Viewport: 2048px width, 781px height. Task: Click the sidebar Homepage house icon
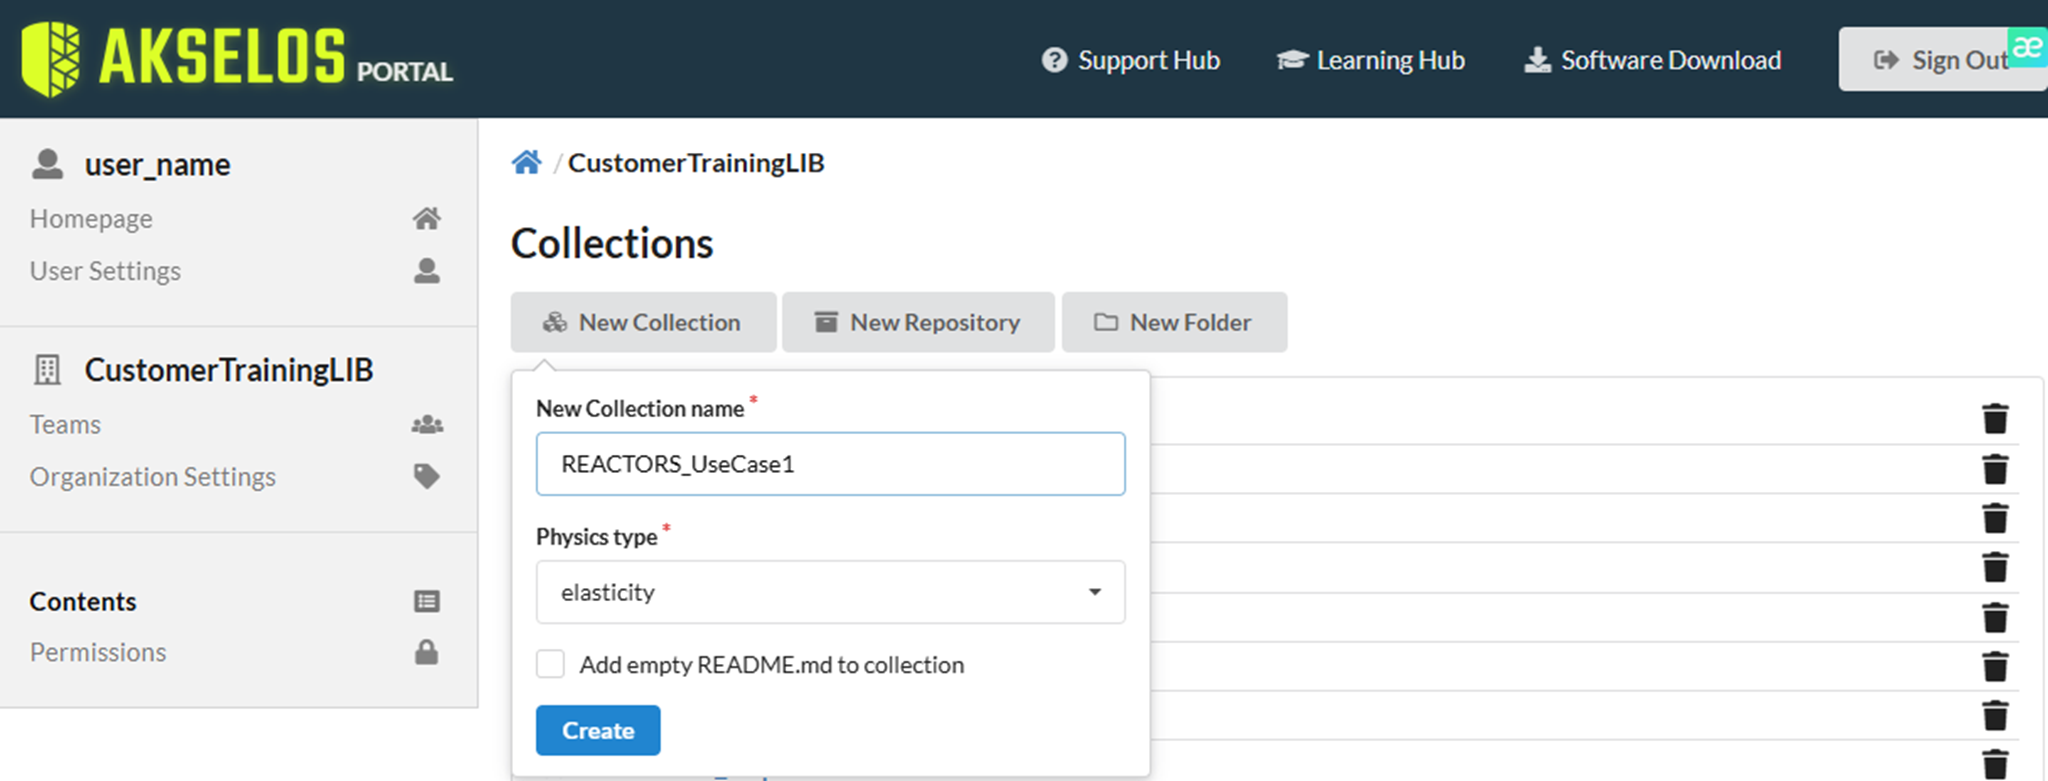(x=427, y=218)
